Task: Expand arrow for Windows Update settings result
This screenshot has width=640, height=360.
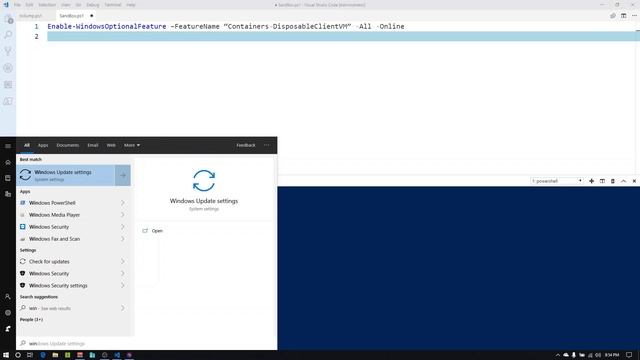Action: click(x=123, y=176)
